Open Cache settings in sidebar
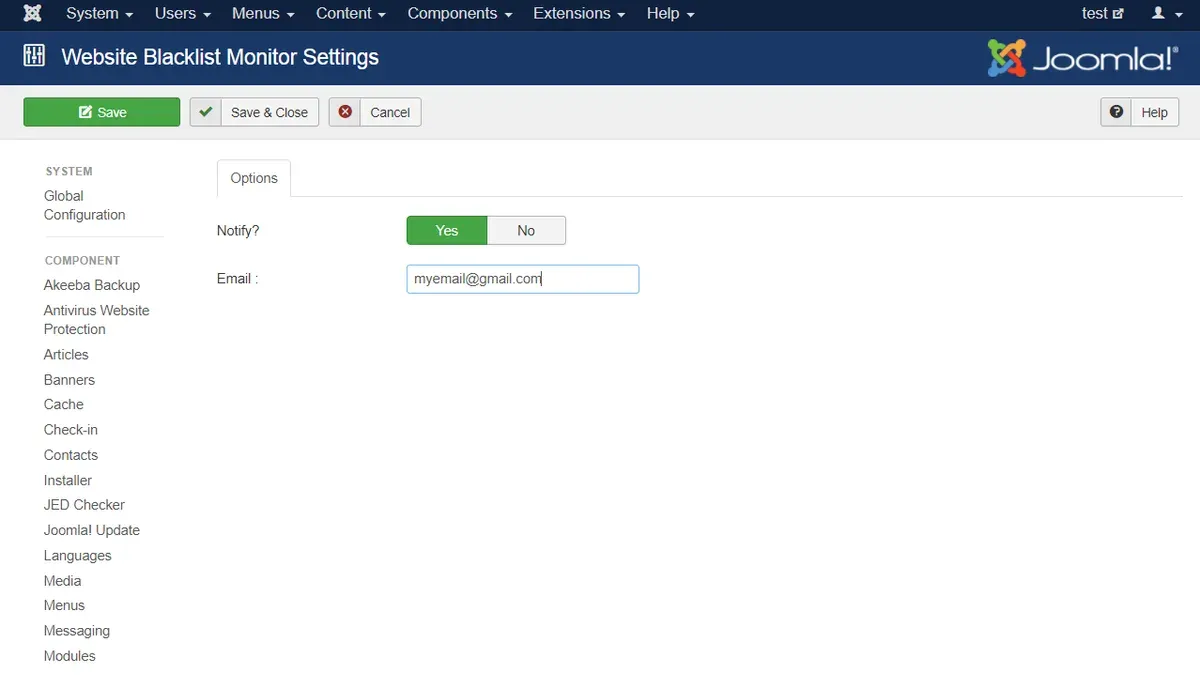 (x=64, y=404)
